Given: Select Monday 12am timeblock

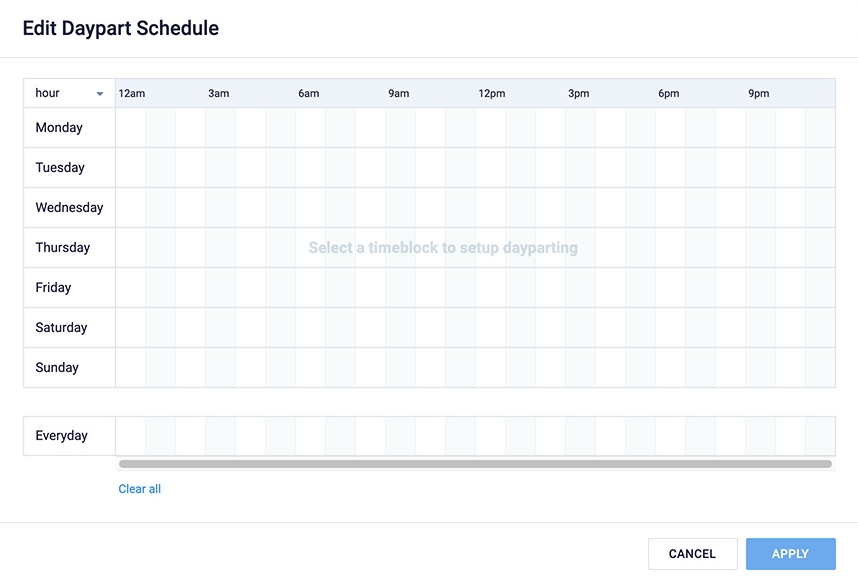Looking at the screenshot, I should 131,128.
